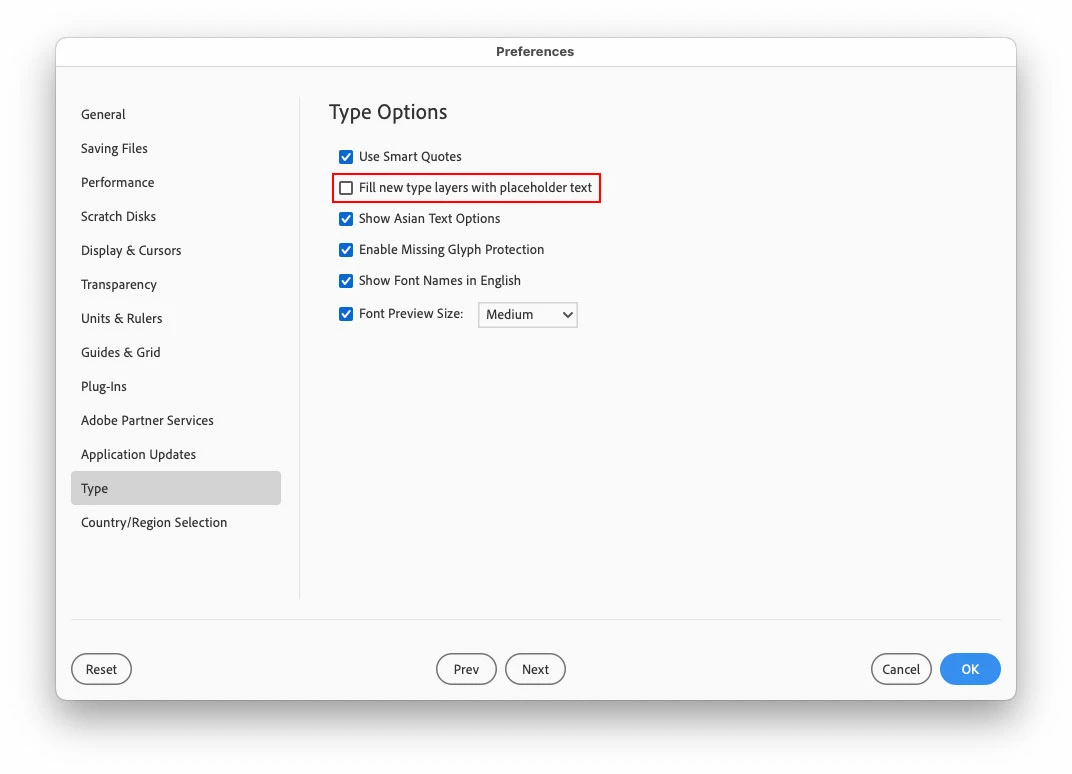Click Prev to view previous category
Image resolution: width=1072 pixels, height=774 pixels.
[466, 669]
